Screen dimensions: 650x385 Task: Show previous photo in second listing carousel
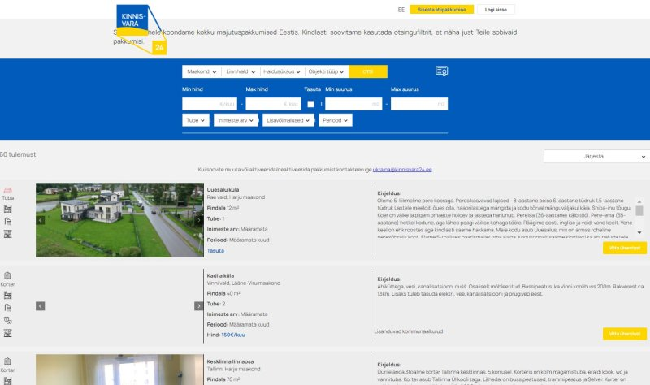pos(41,306)
